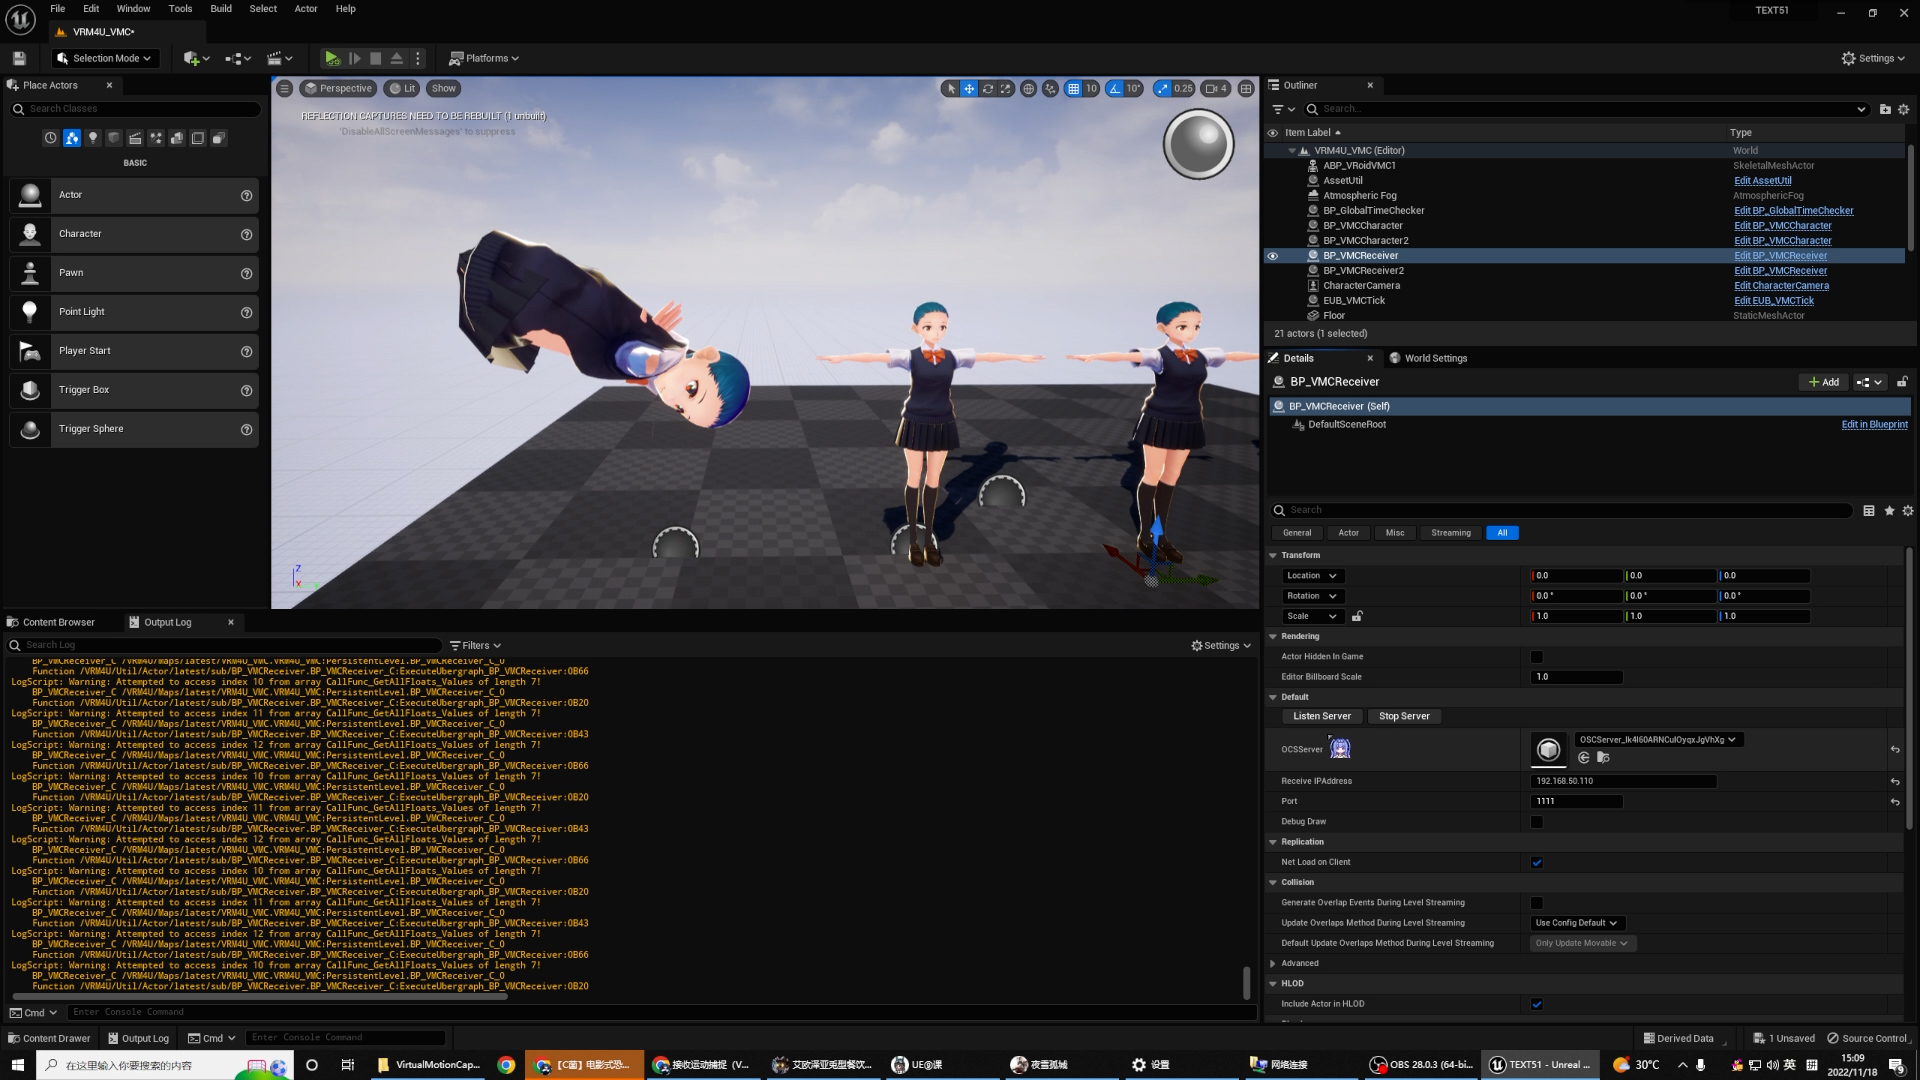Click the Port input field

1576,802
